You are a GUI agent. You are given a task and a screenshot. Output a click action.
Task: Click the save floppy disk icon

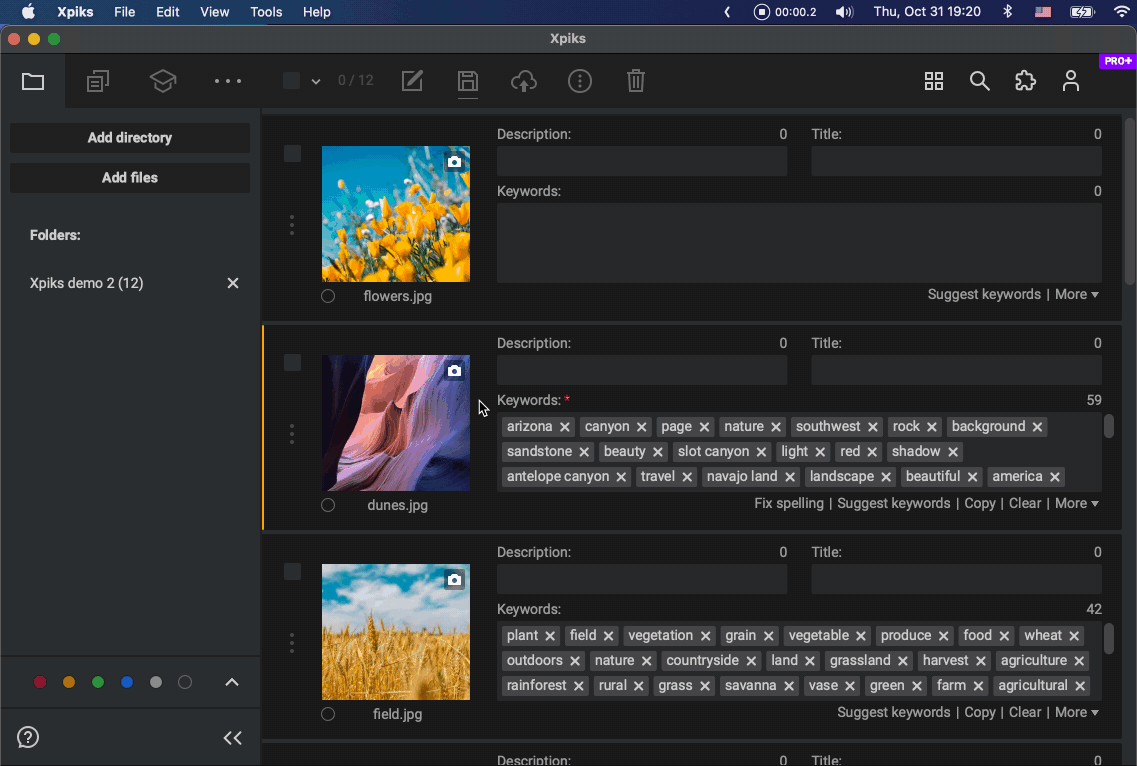click(x=468, y=81)
